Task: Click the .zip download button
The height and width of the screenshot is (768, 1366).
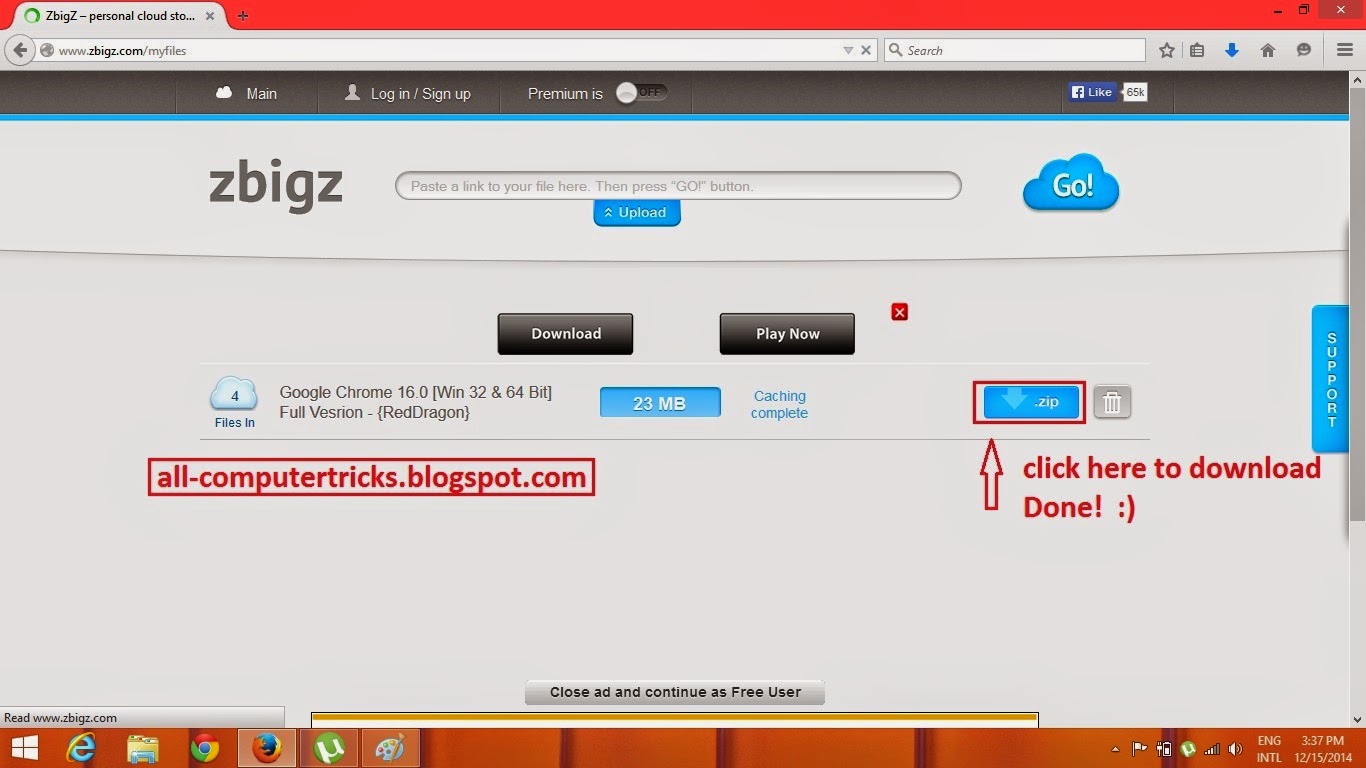Action: point(1031,402)
